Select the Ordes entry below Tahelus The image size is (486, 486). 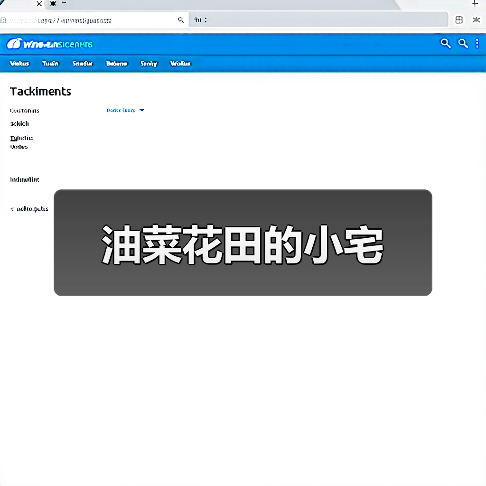(19, 147)
